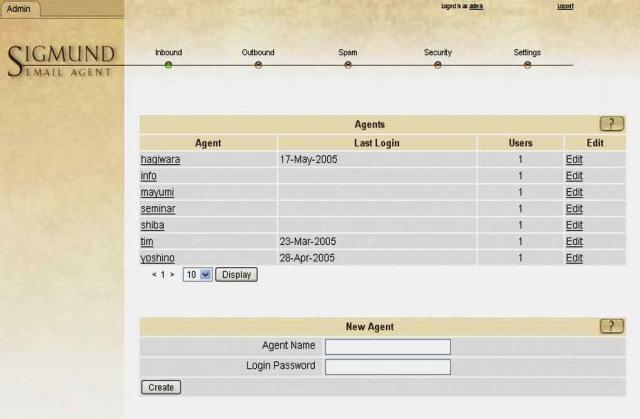
Task: Open help for the New Agent form
Action: coord(611,326)
